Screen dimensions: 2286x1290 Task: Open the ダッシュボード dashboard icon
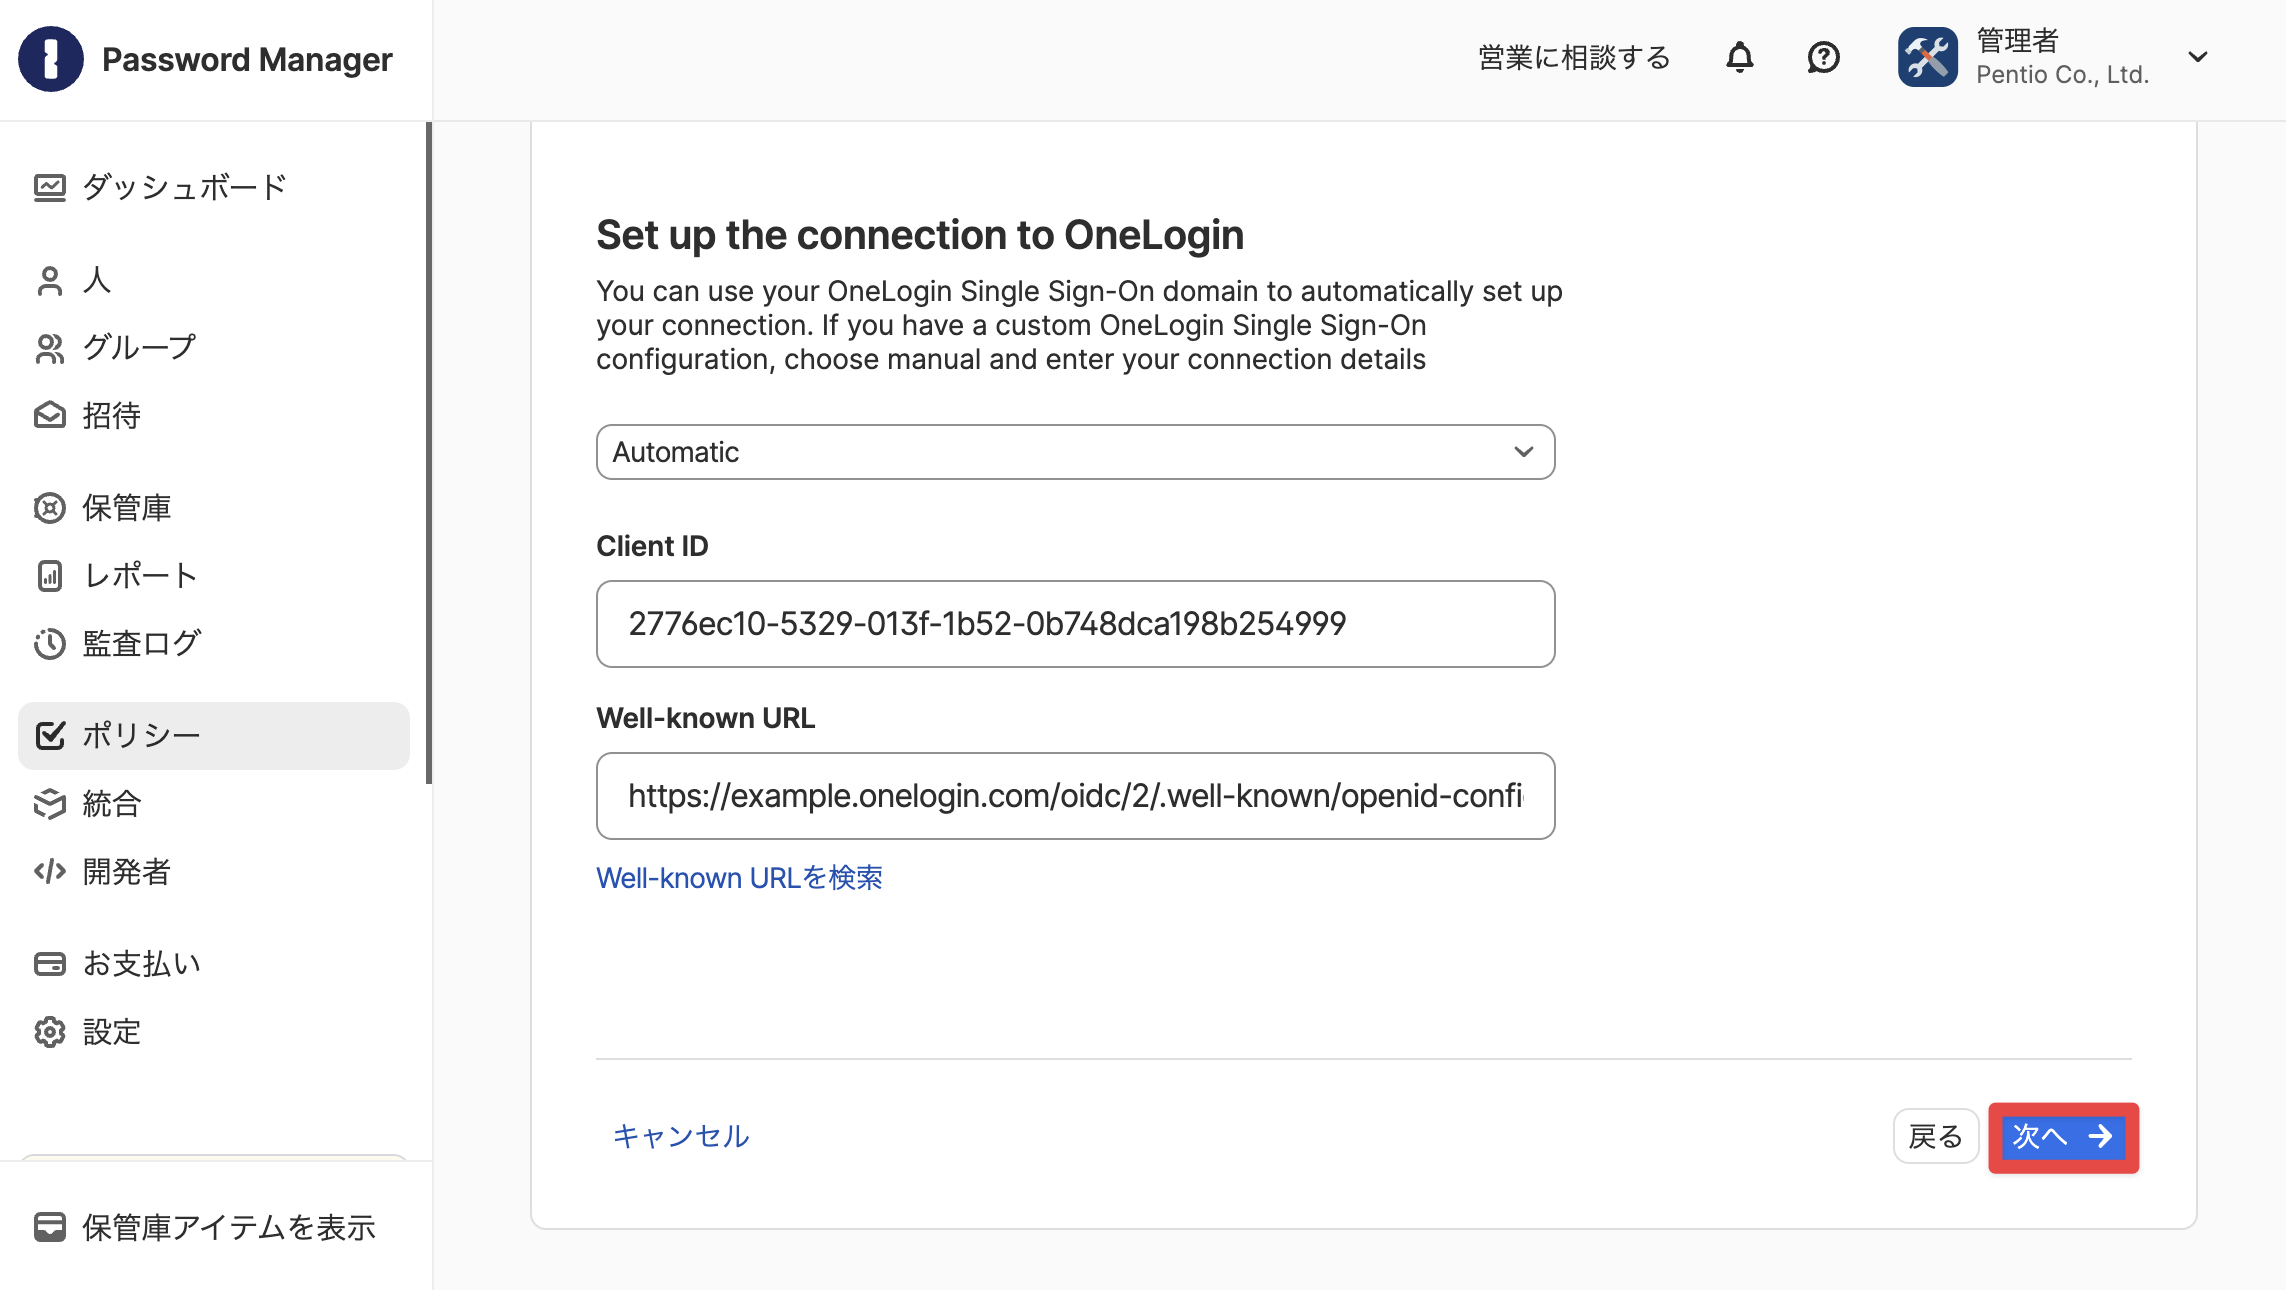50,187
